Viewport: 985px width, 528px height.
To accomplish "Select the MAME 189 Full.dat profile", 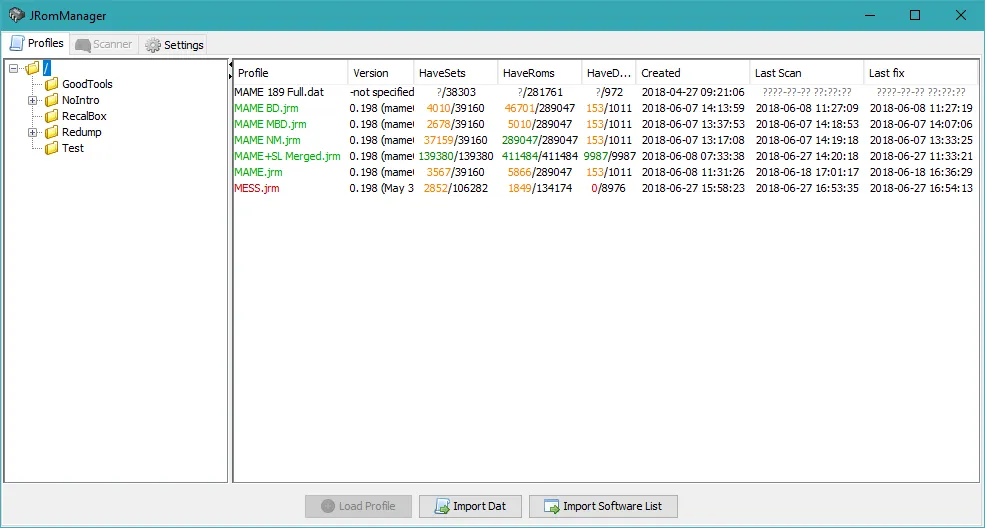I will click(279, 92).
